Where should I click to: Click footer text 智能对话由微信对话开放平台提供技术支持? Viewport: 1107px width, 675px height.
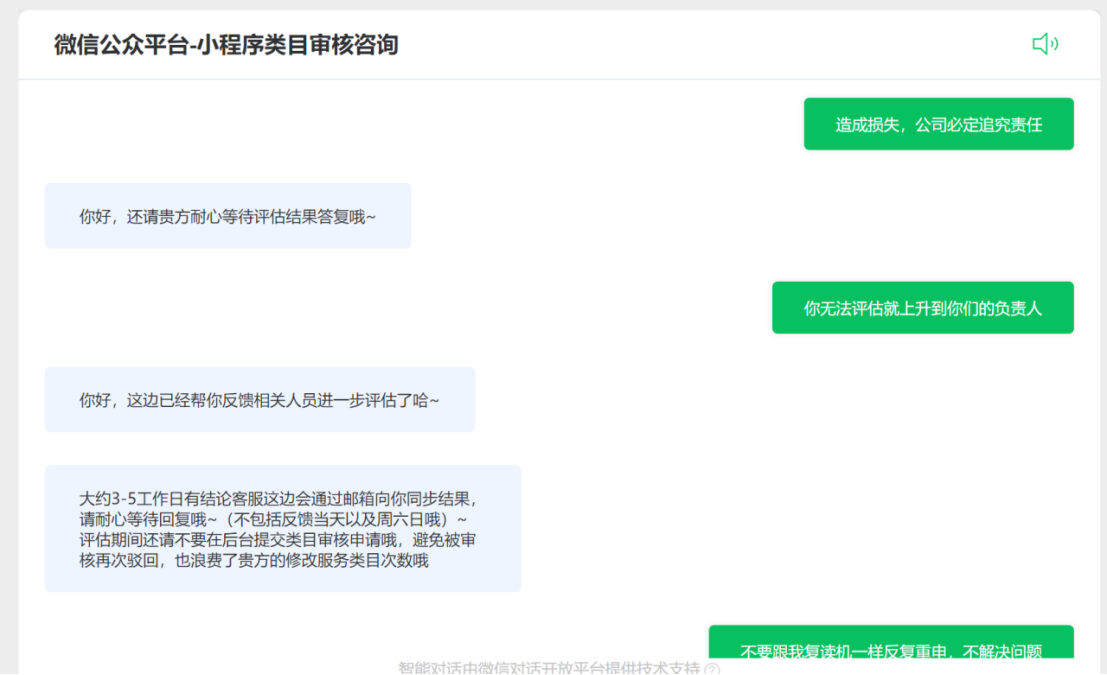549,667
